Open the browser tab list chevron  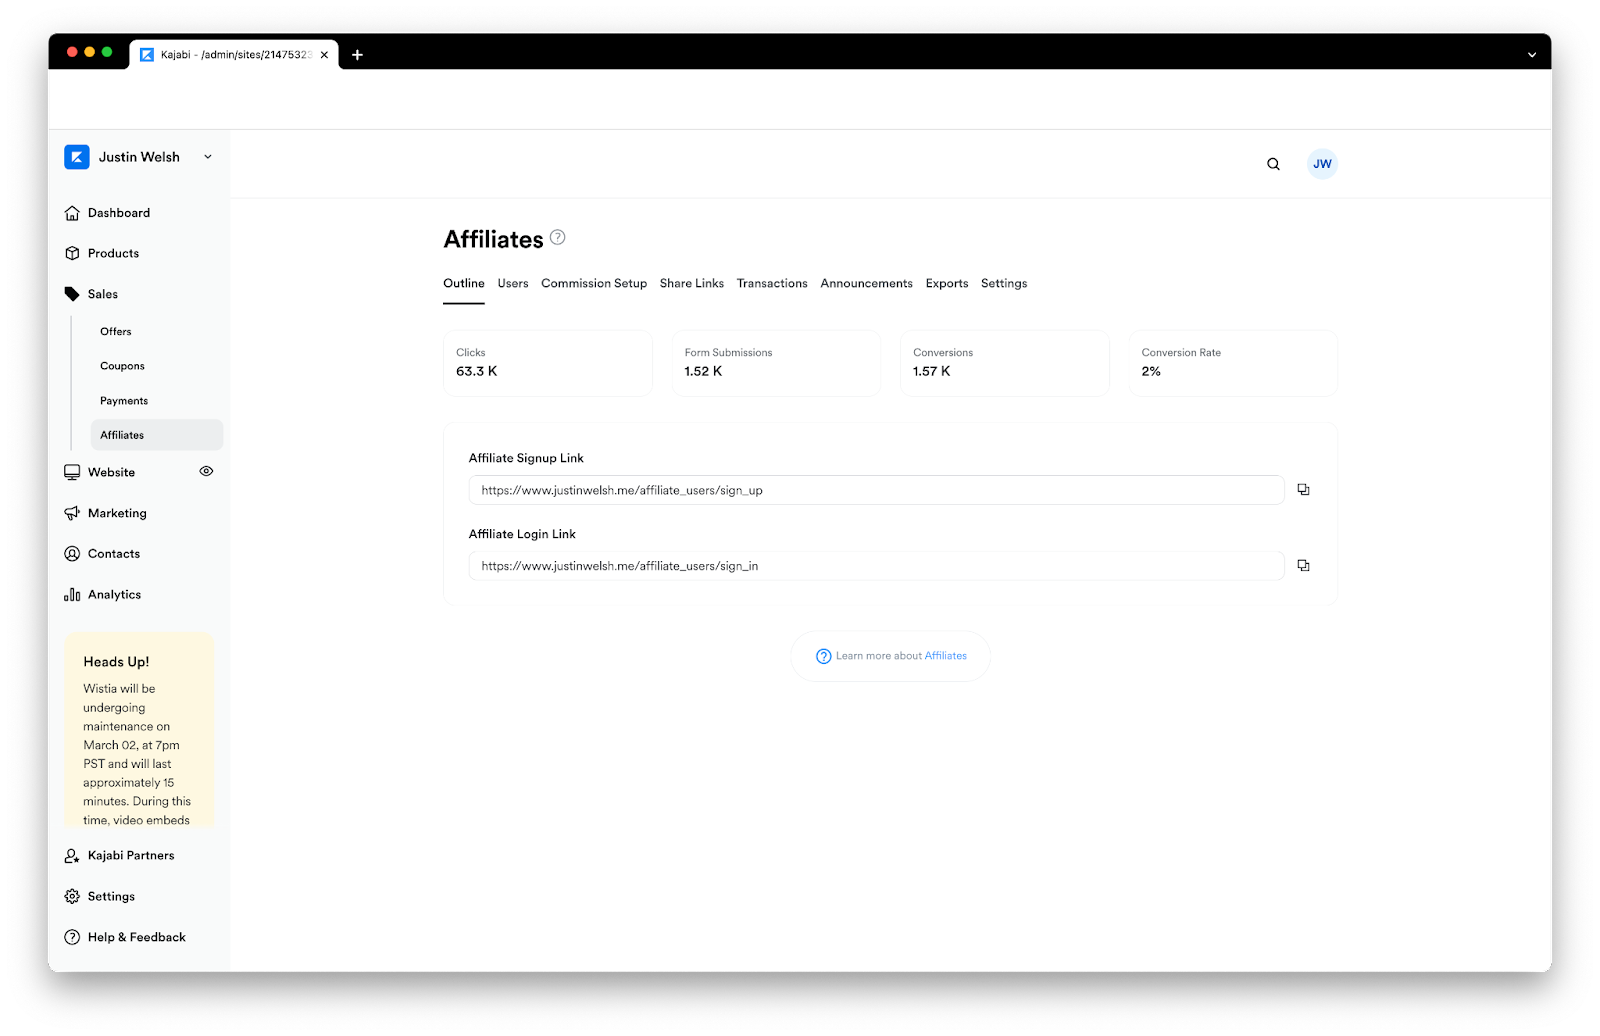(x=1531, y=55)
